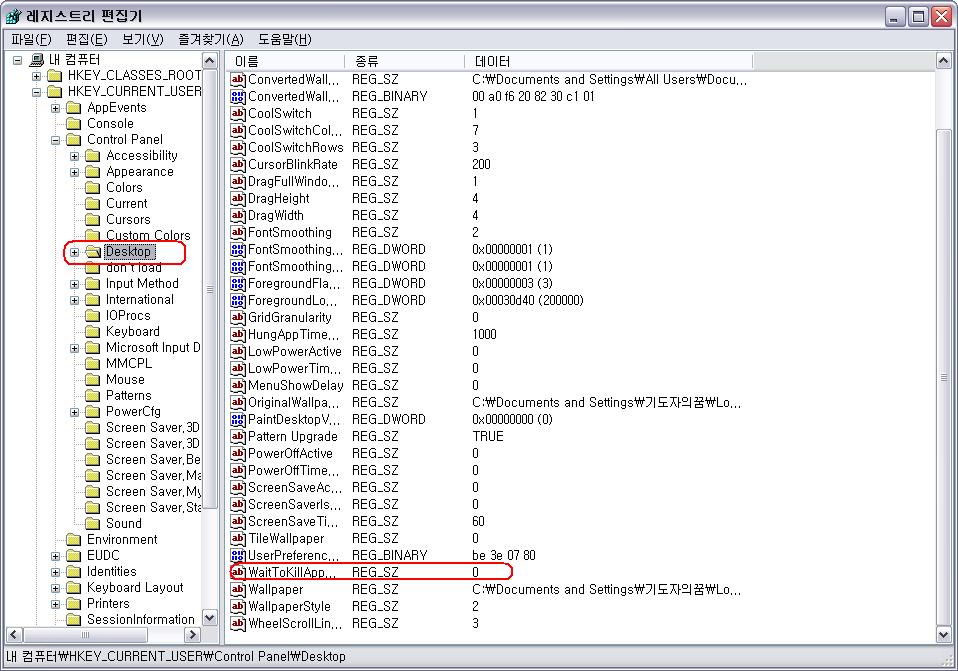Click the string icon of Wallpaper value
This screenshot has height=671, width=958.
[x=238, y=590]
